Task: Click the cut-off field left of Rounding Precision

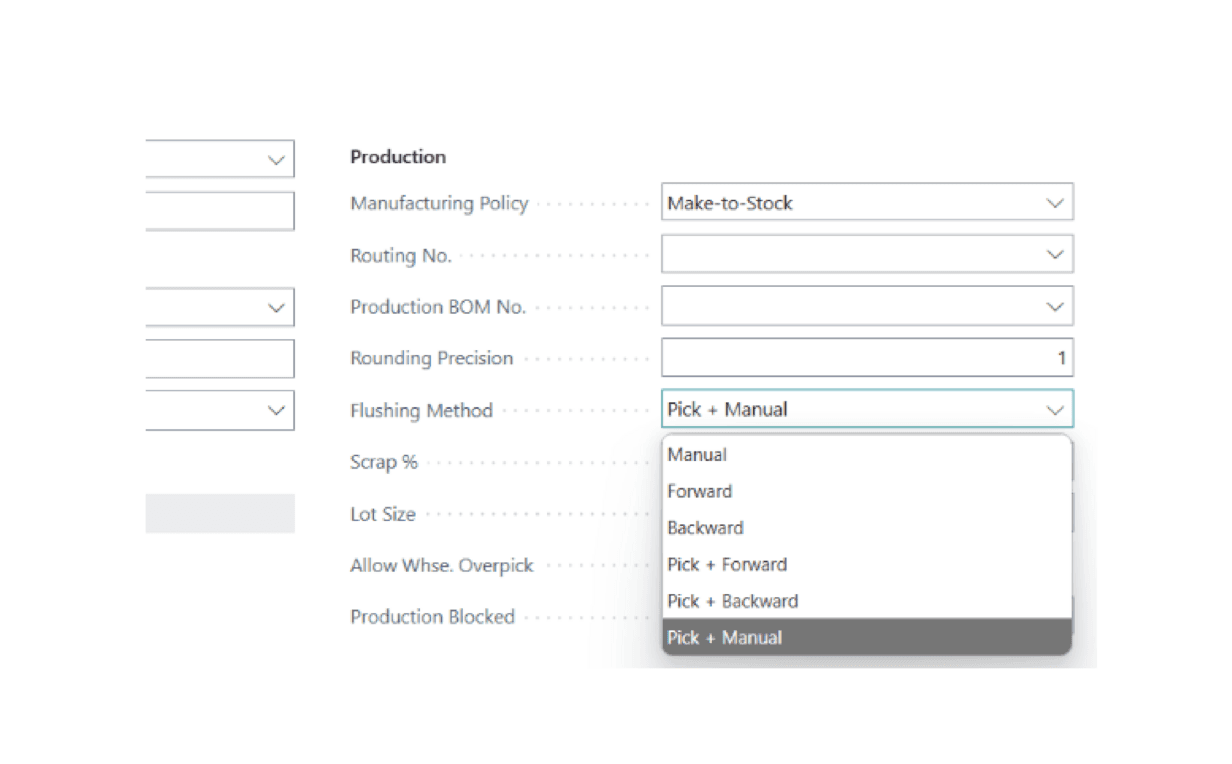Action: [x=220, y=359]
